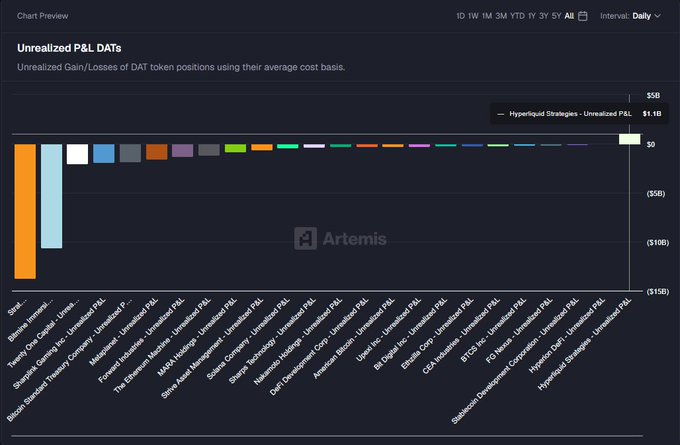Click the 'Chart Preview' header text
Viewport: 680px width, 445px height.
pos(42,16)
